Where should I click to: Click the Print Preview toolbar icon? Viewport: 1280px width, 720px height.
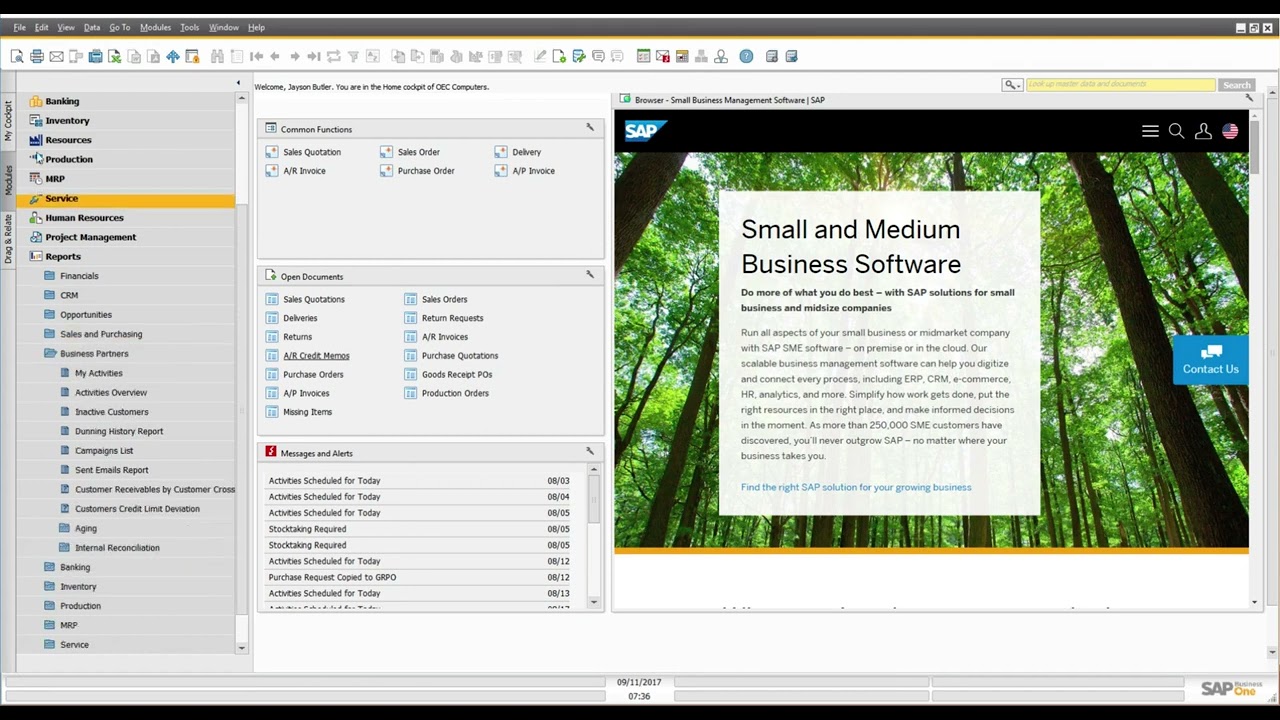pyautogui.click(x=17, y=57)
